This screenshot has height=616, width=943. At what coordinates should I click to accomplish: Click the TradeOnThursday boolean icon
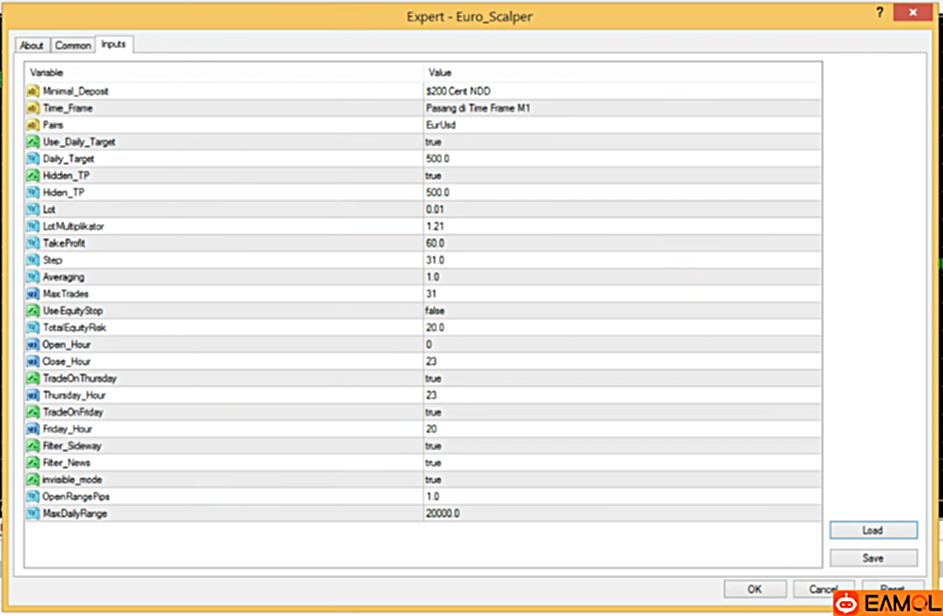(32, 378)
